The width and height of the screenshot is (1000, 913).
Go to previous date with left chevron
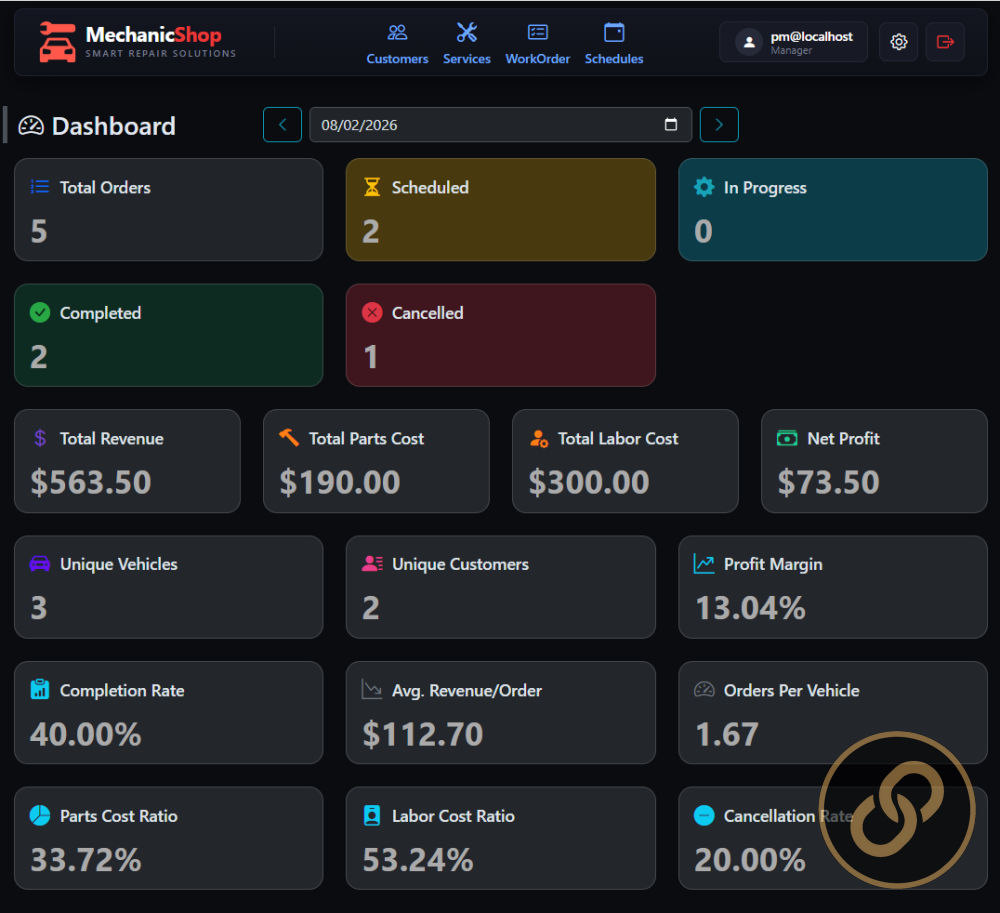coord(283,124)
